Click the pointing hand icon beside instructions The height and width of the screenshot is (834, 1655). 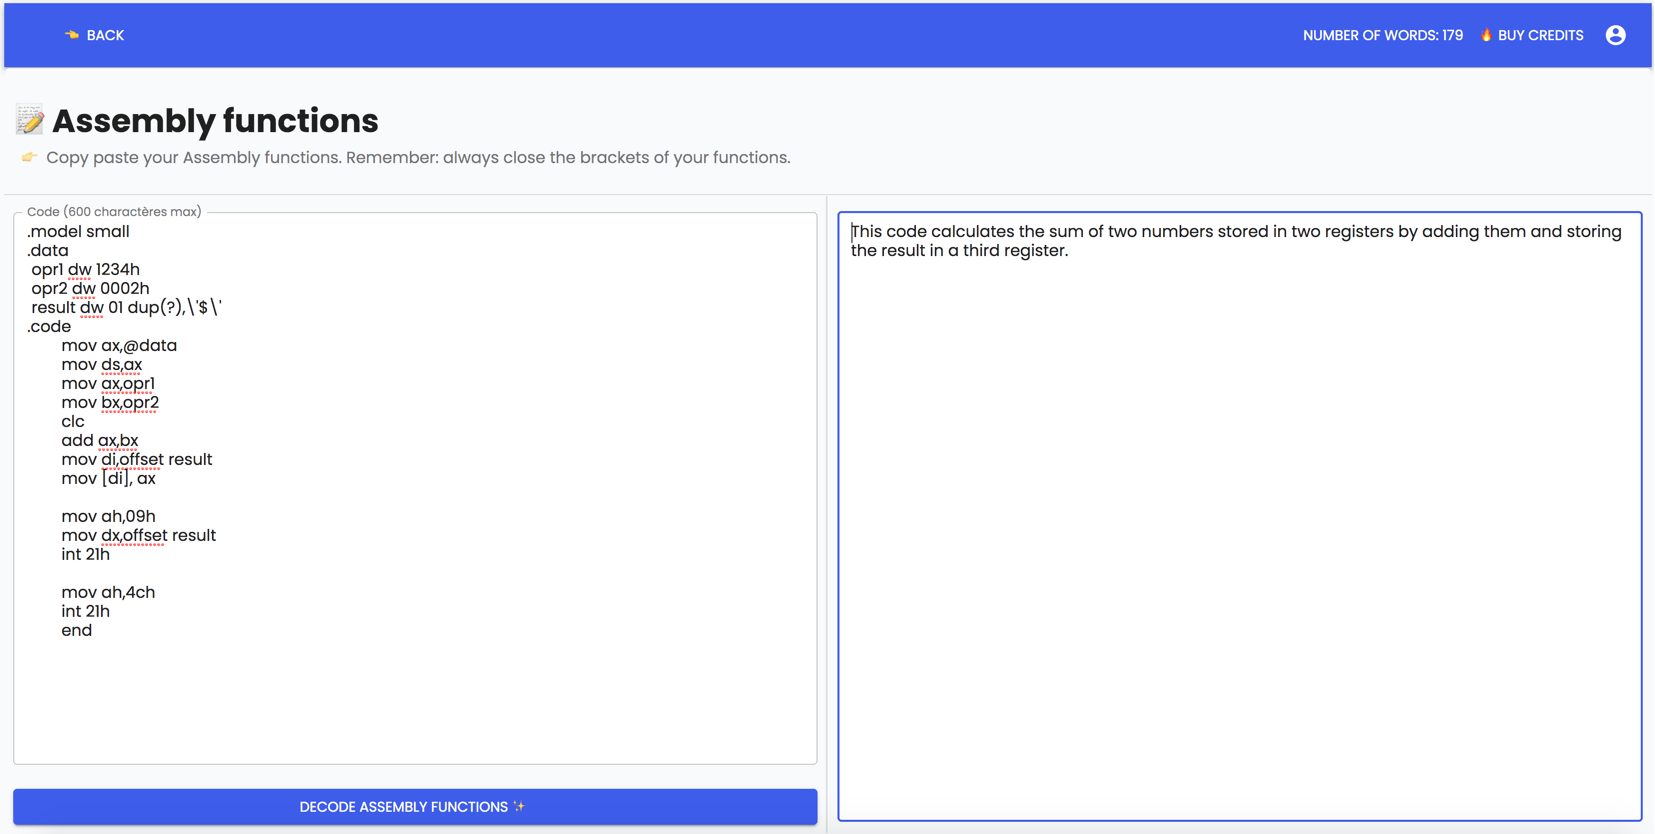[x=29, y=157]
